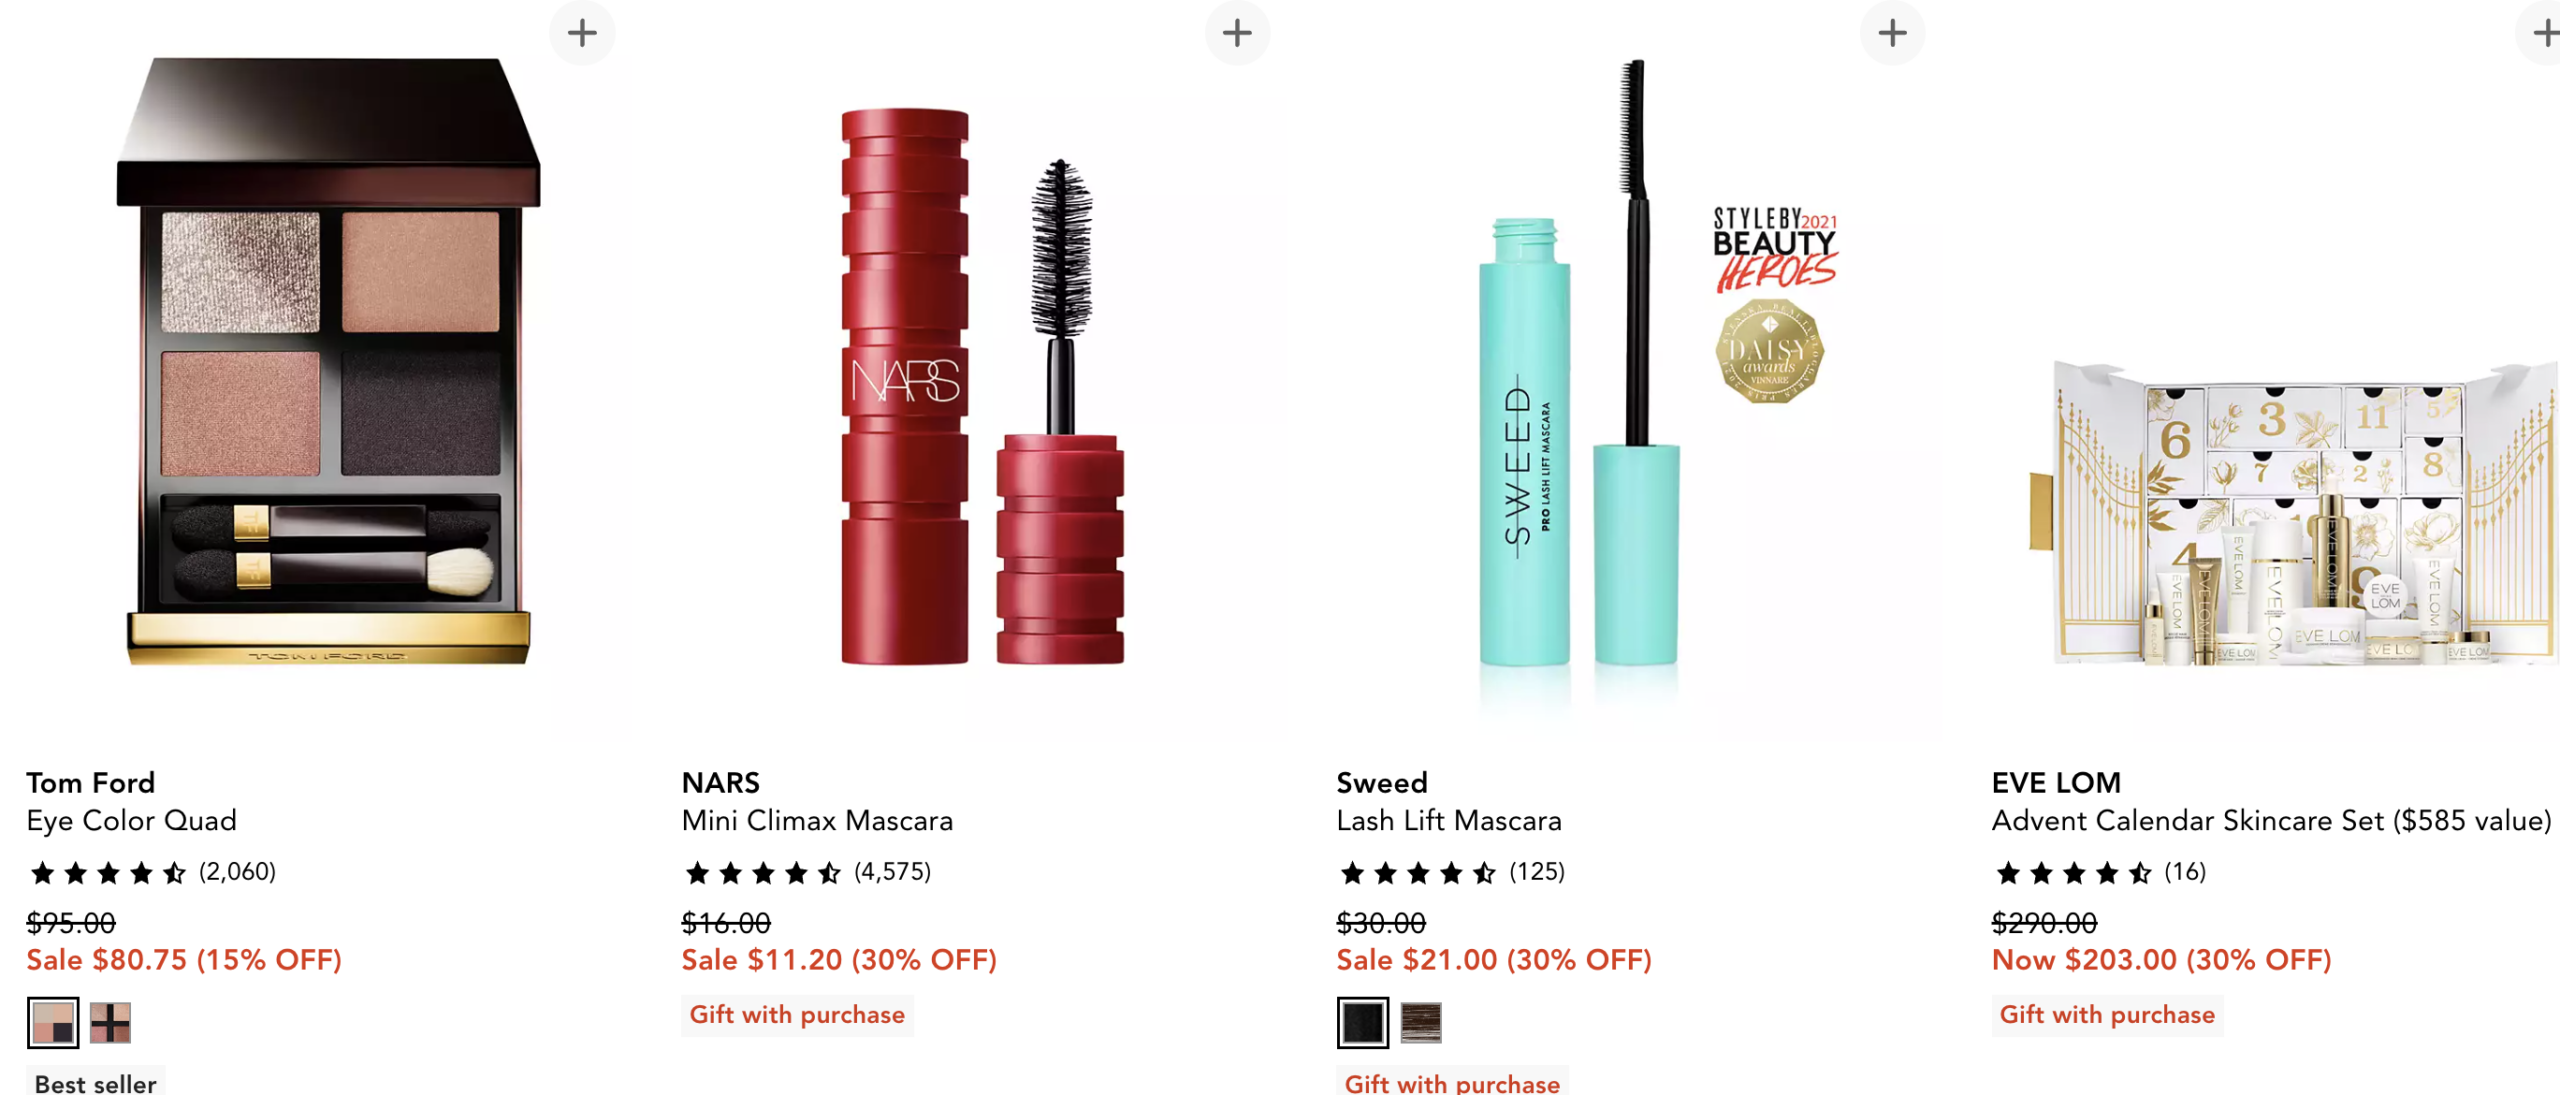Click Mini Climax Mascara product title
The image size is (2560, 1095).
pyautogui.click(x=817, y=820)
